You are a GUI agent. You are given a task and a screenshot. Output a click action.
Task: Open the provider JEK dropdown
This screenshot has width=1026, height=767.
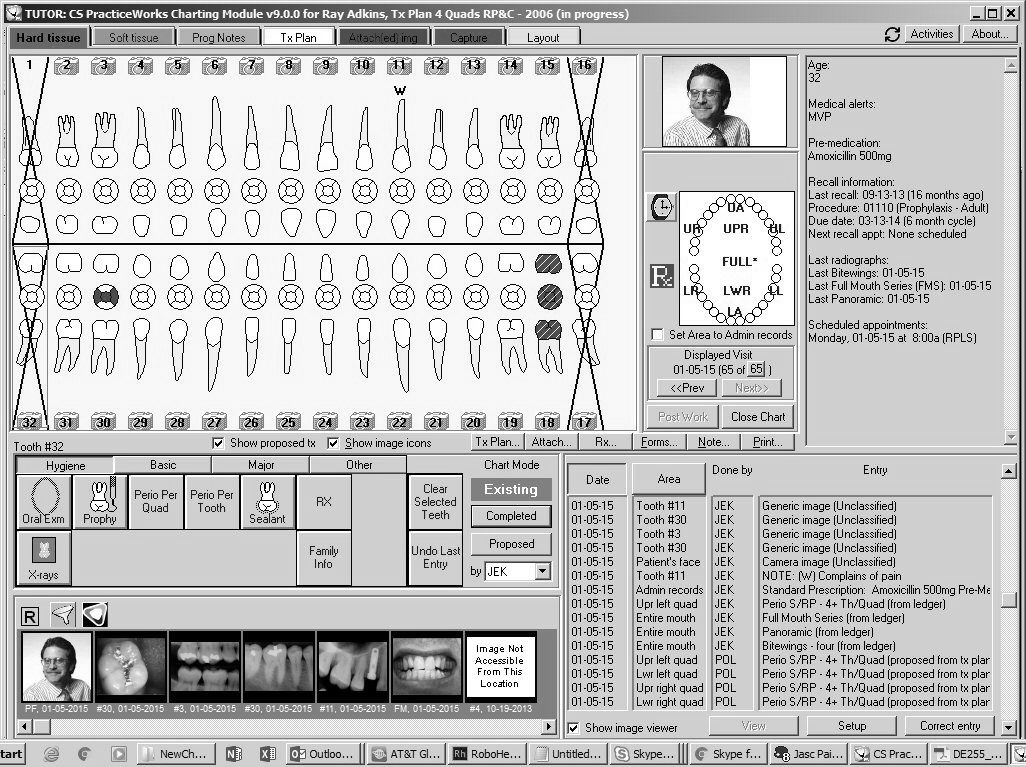click(542, 572)
